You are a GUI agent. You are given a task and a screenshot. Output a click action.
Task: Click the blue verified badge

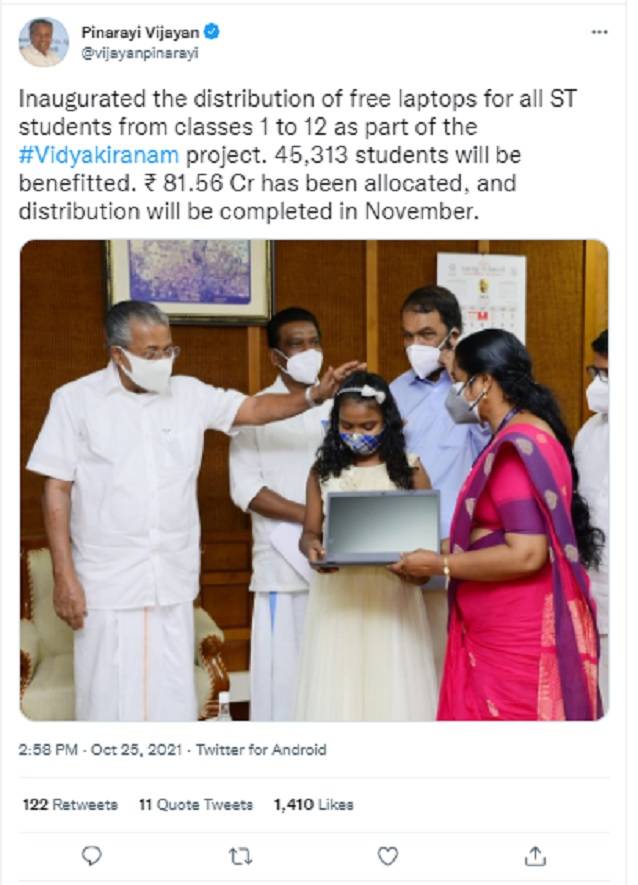pos(212,32)
